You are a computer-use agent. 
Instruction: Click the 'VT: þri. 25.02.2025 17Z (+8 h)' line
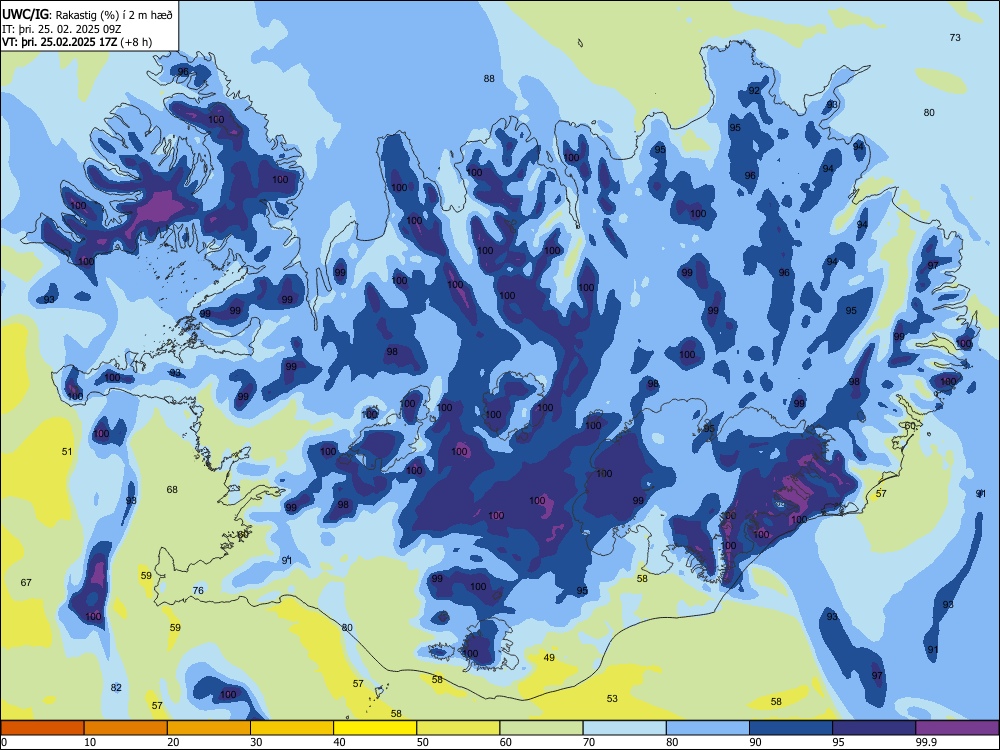77,42
